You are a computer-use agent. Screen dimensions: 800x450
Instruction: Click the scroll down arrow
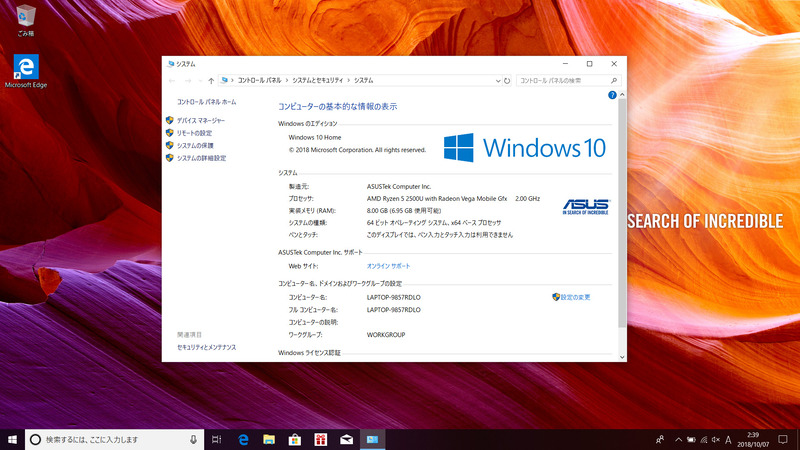(622, 357)
